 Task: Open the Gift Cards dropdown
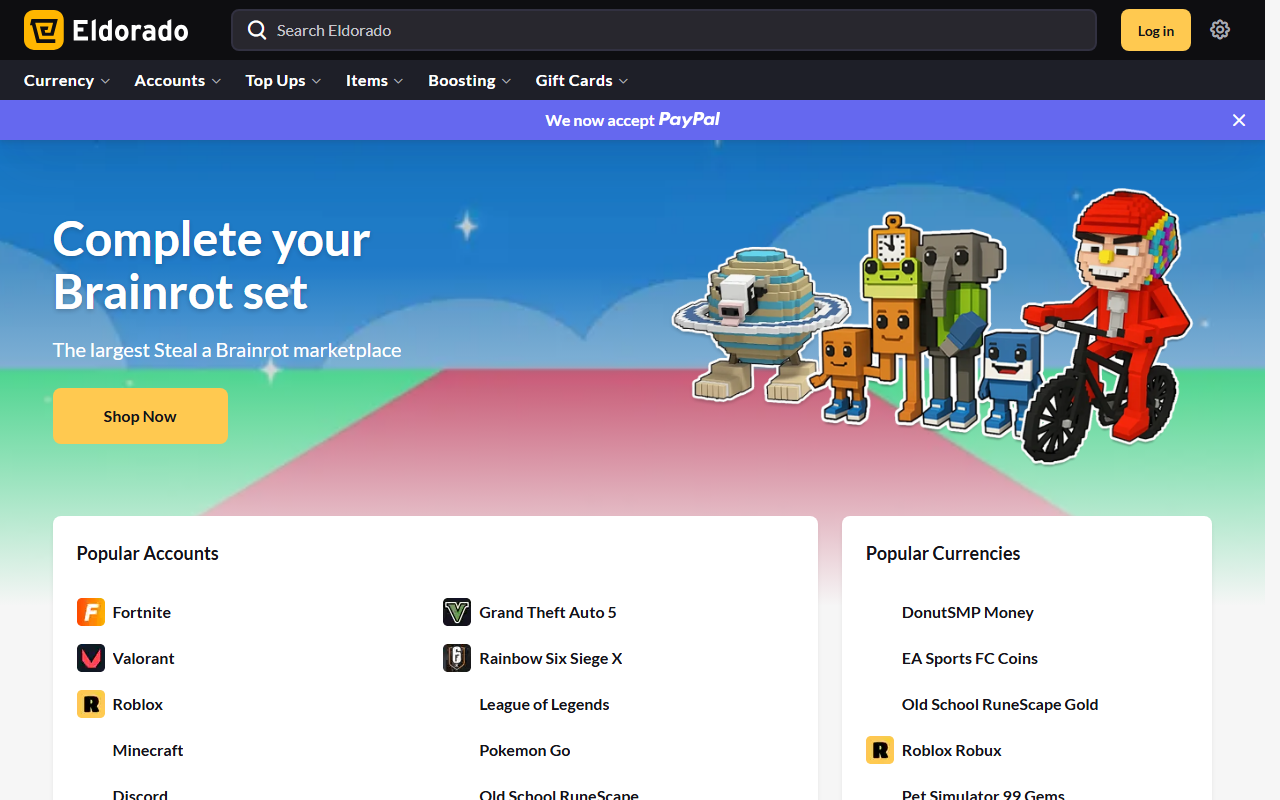(x=582, y=81)
